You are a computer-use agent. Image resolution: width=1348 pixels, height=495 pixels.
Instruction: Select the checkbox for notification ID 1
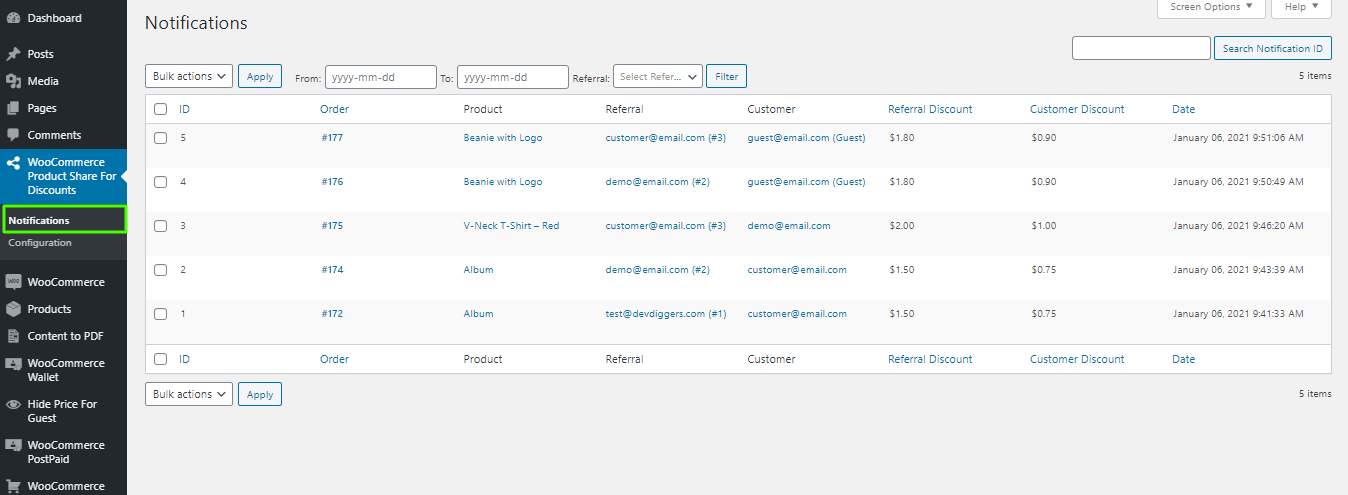point(160,314)
